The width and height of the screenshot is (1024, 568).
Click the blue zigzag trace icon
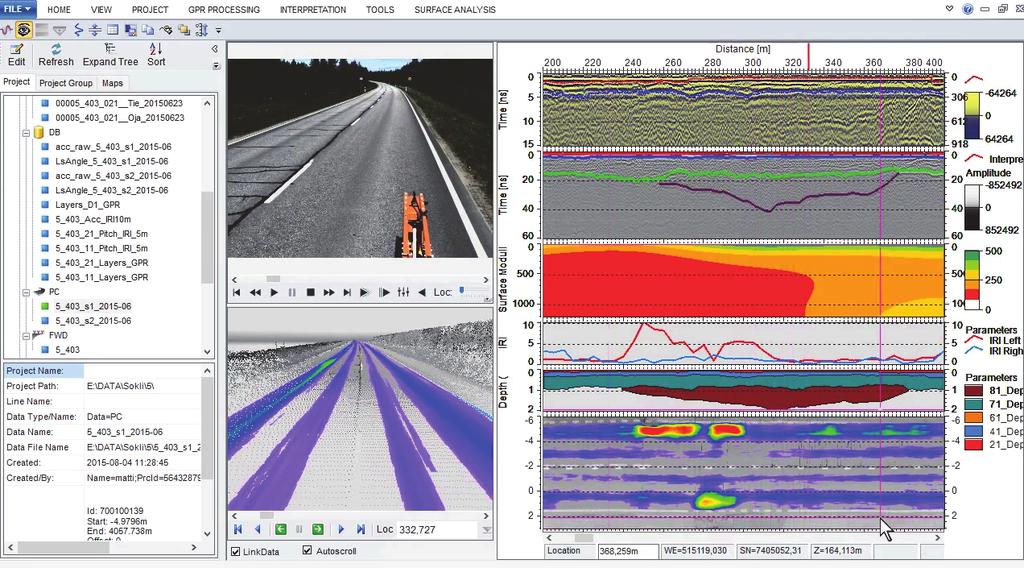[78, 30]
